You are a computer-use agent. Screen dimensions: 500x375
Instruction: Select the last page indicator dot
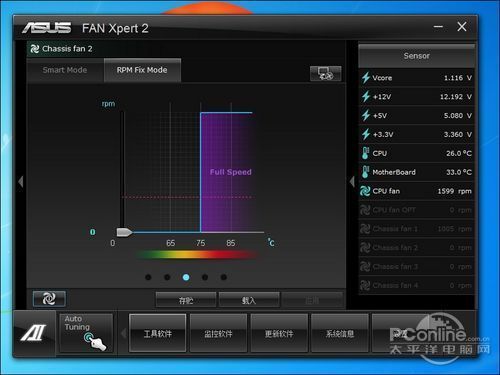tap(224, 277)
